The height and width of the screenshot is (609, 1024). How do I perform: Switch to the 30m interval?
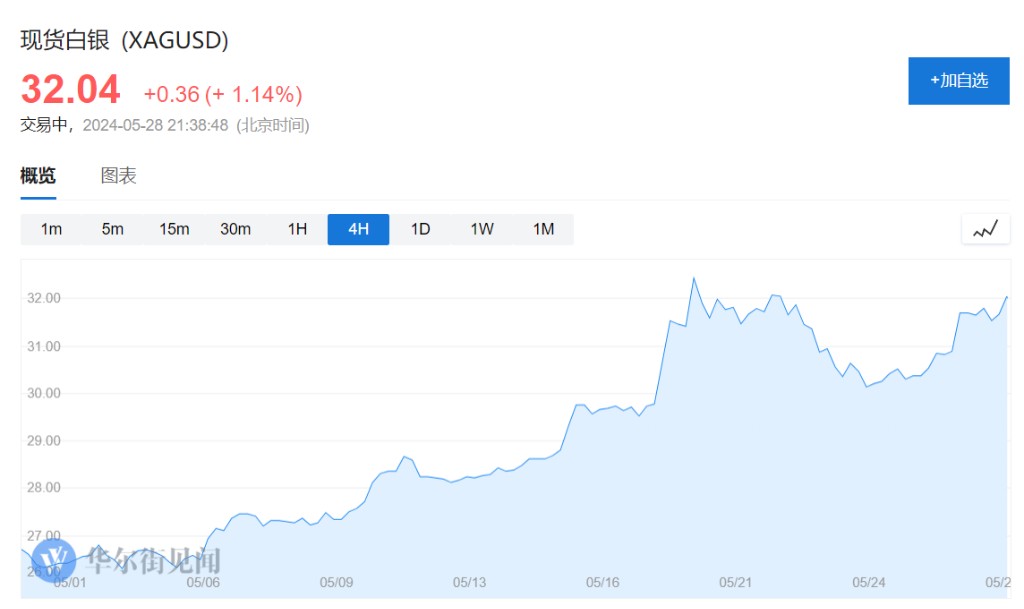point(235,229)
